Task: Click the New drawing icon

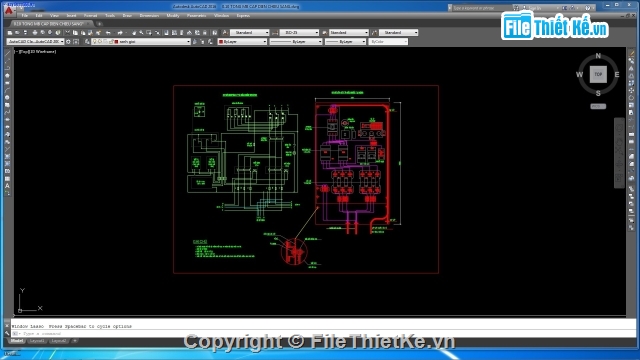Action: (10, 33)
